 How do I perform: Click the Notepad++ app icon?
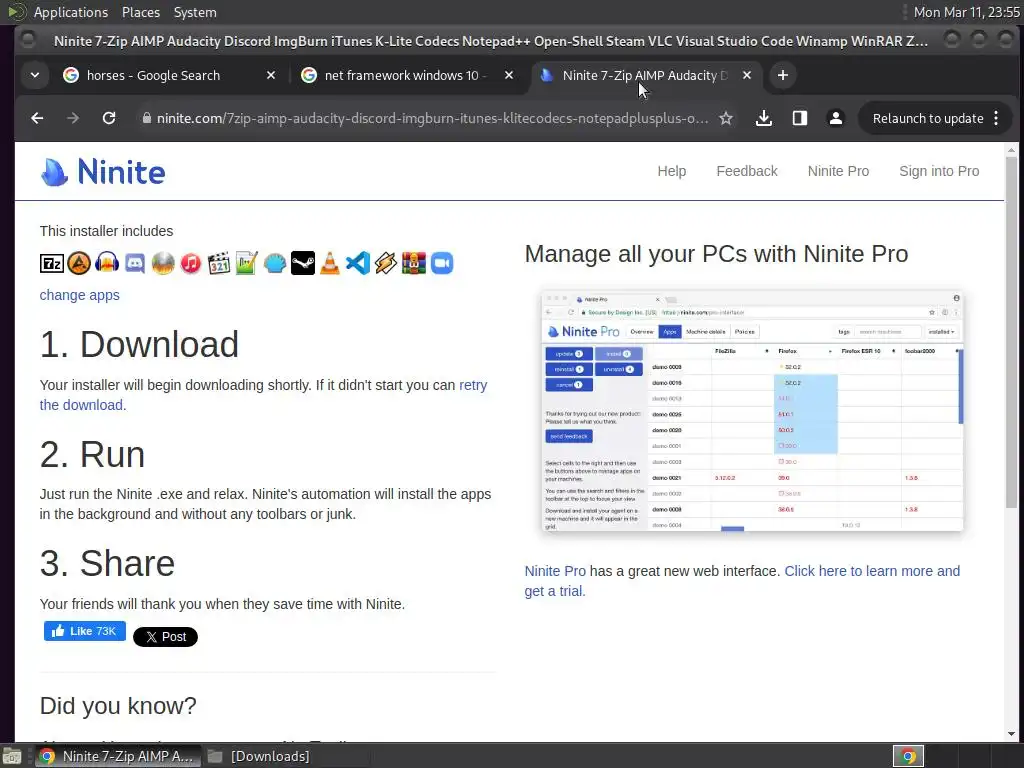tap(247, 263)
